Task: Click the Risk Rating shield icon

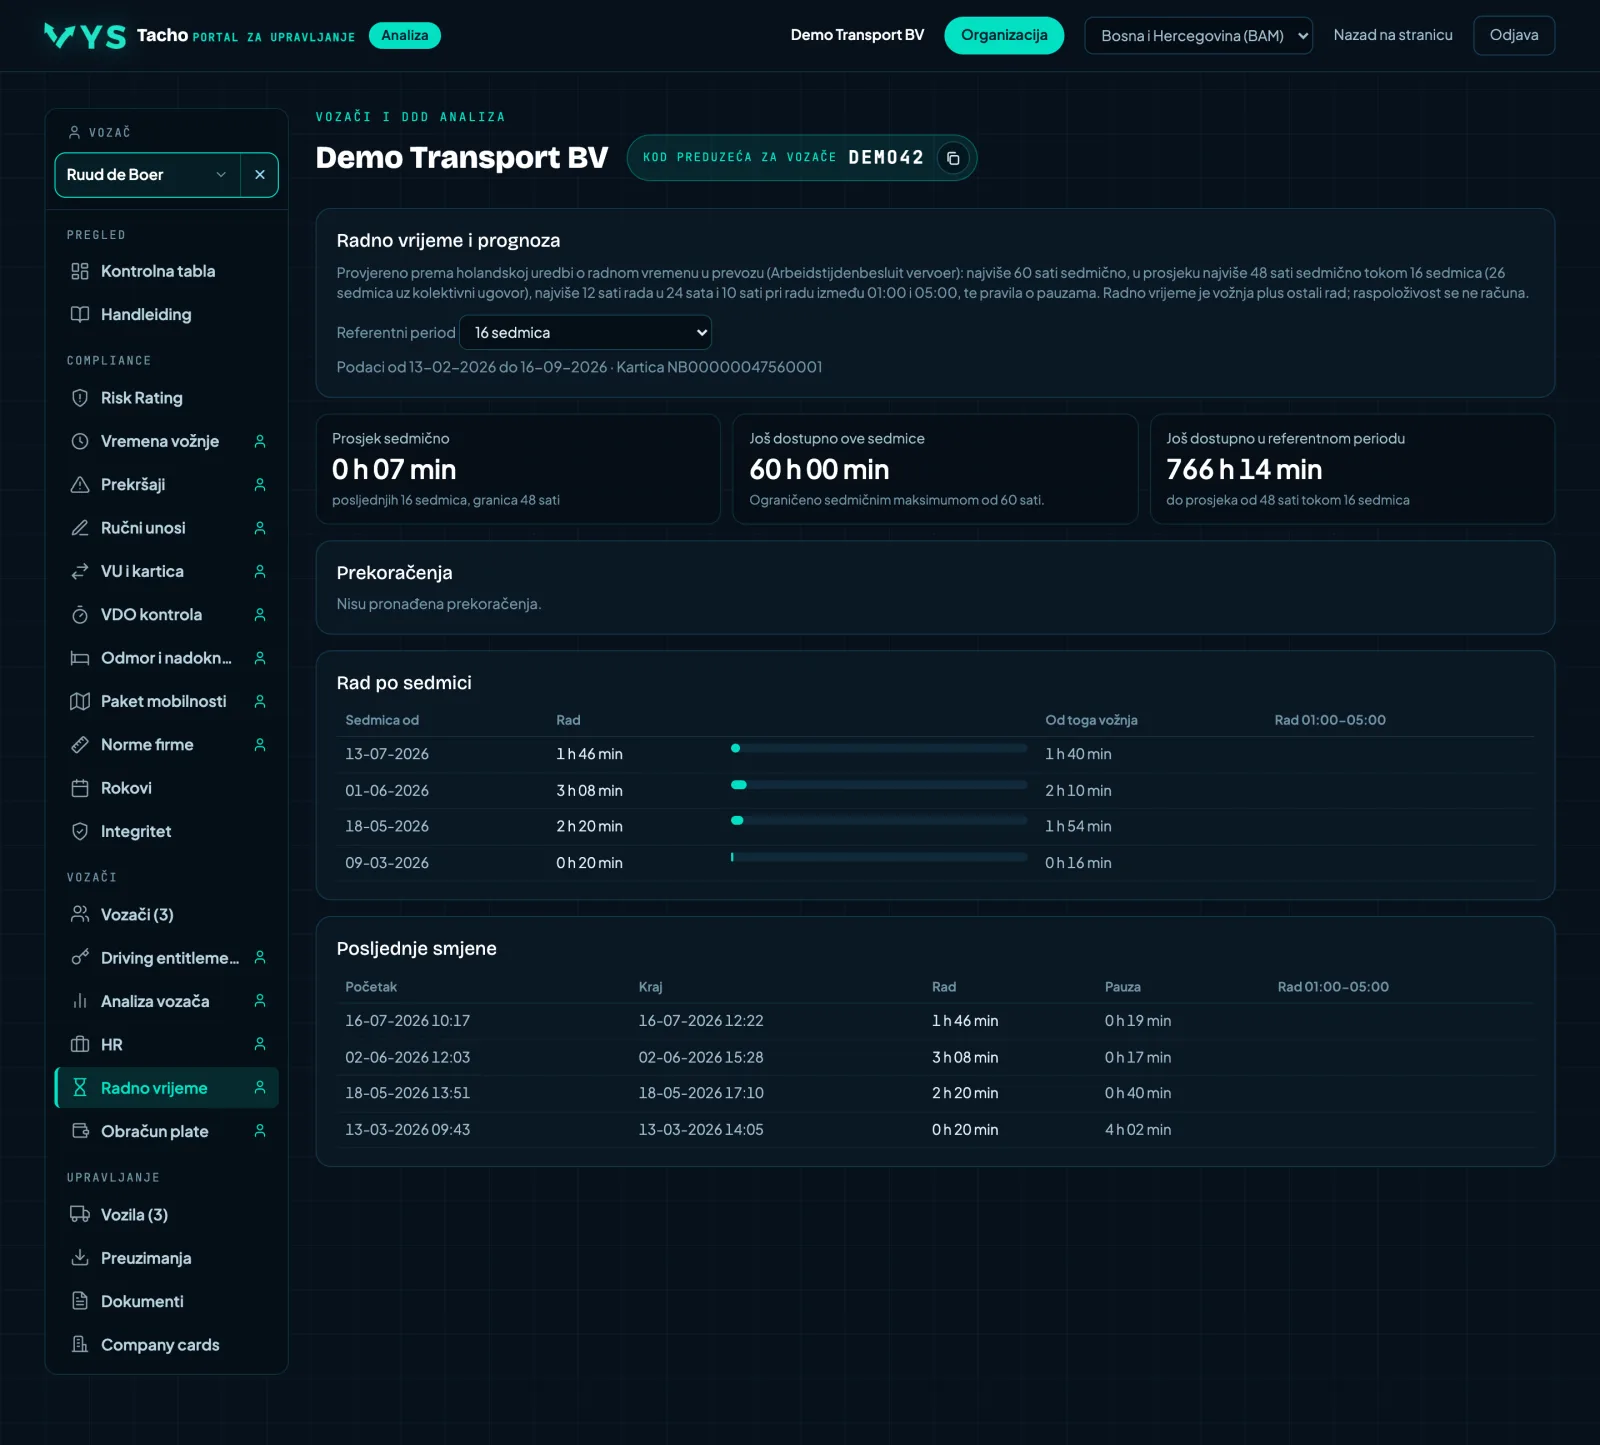Action: click(x=80, y=398)
